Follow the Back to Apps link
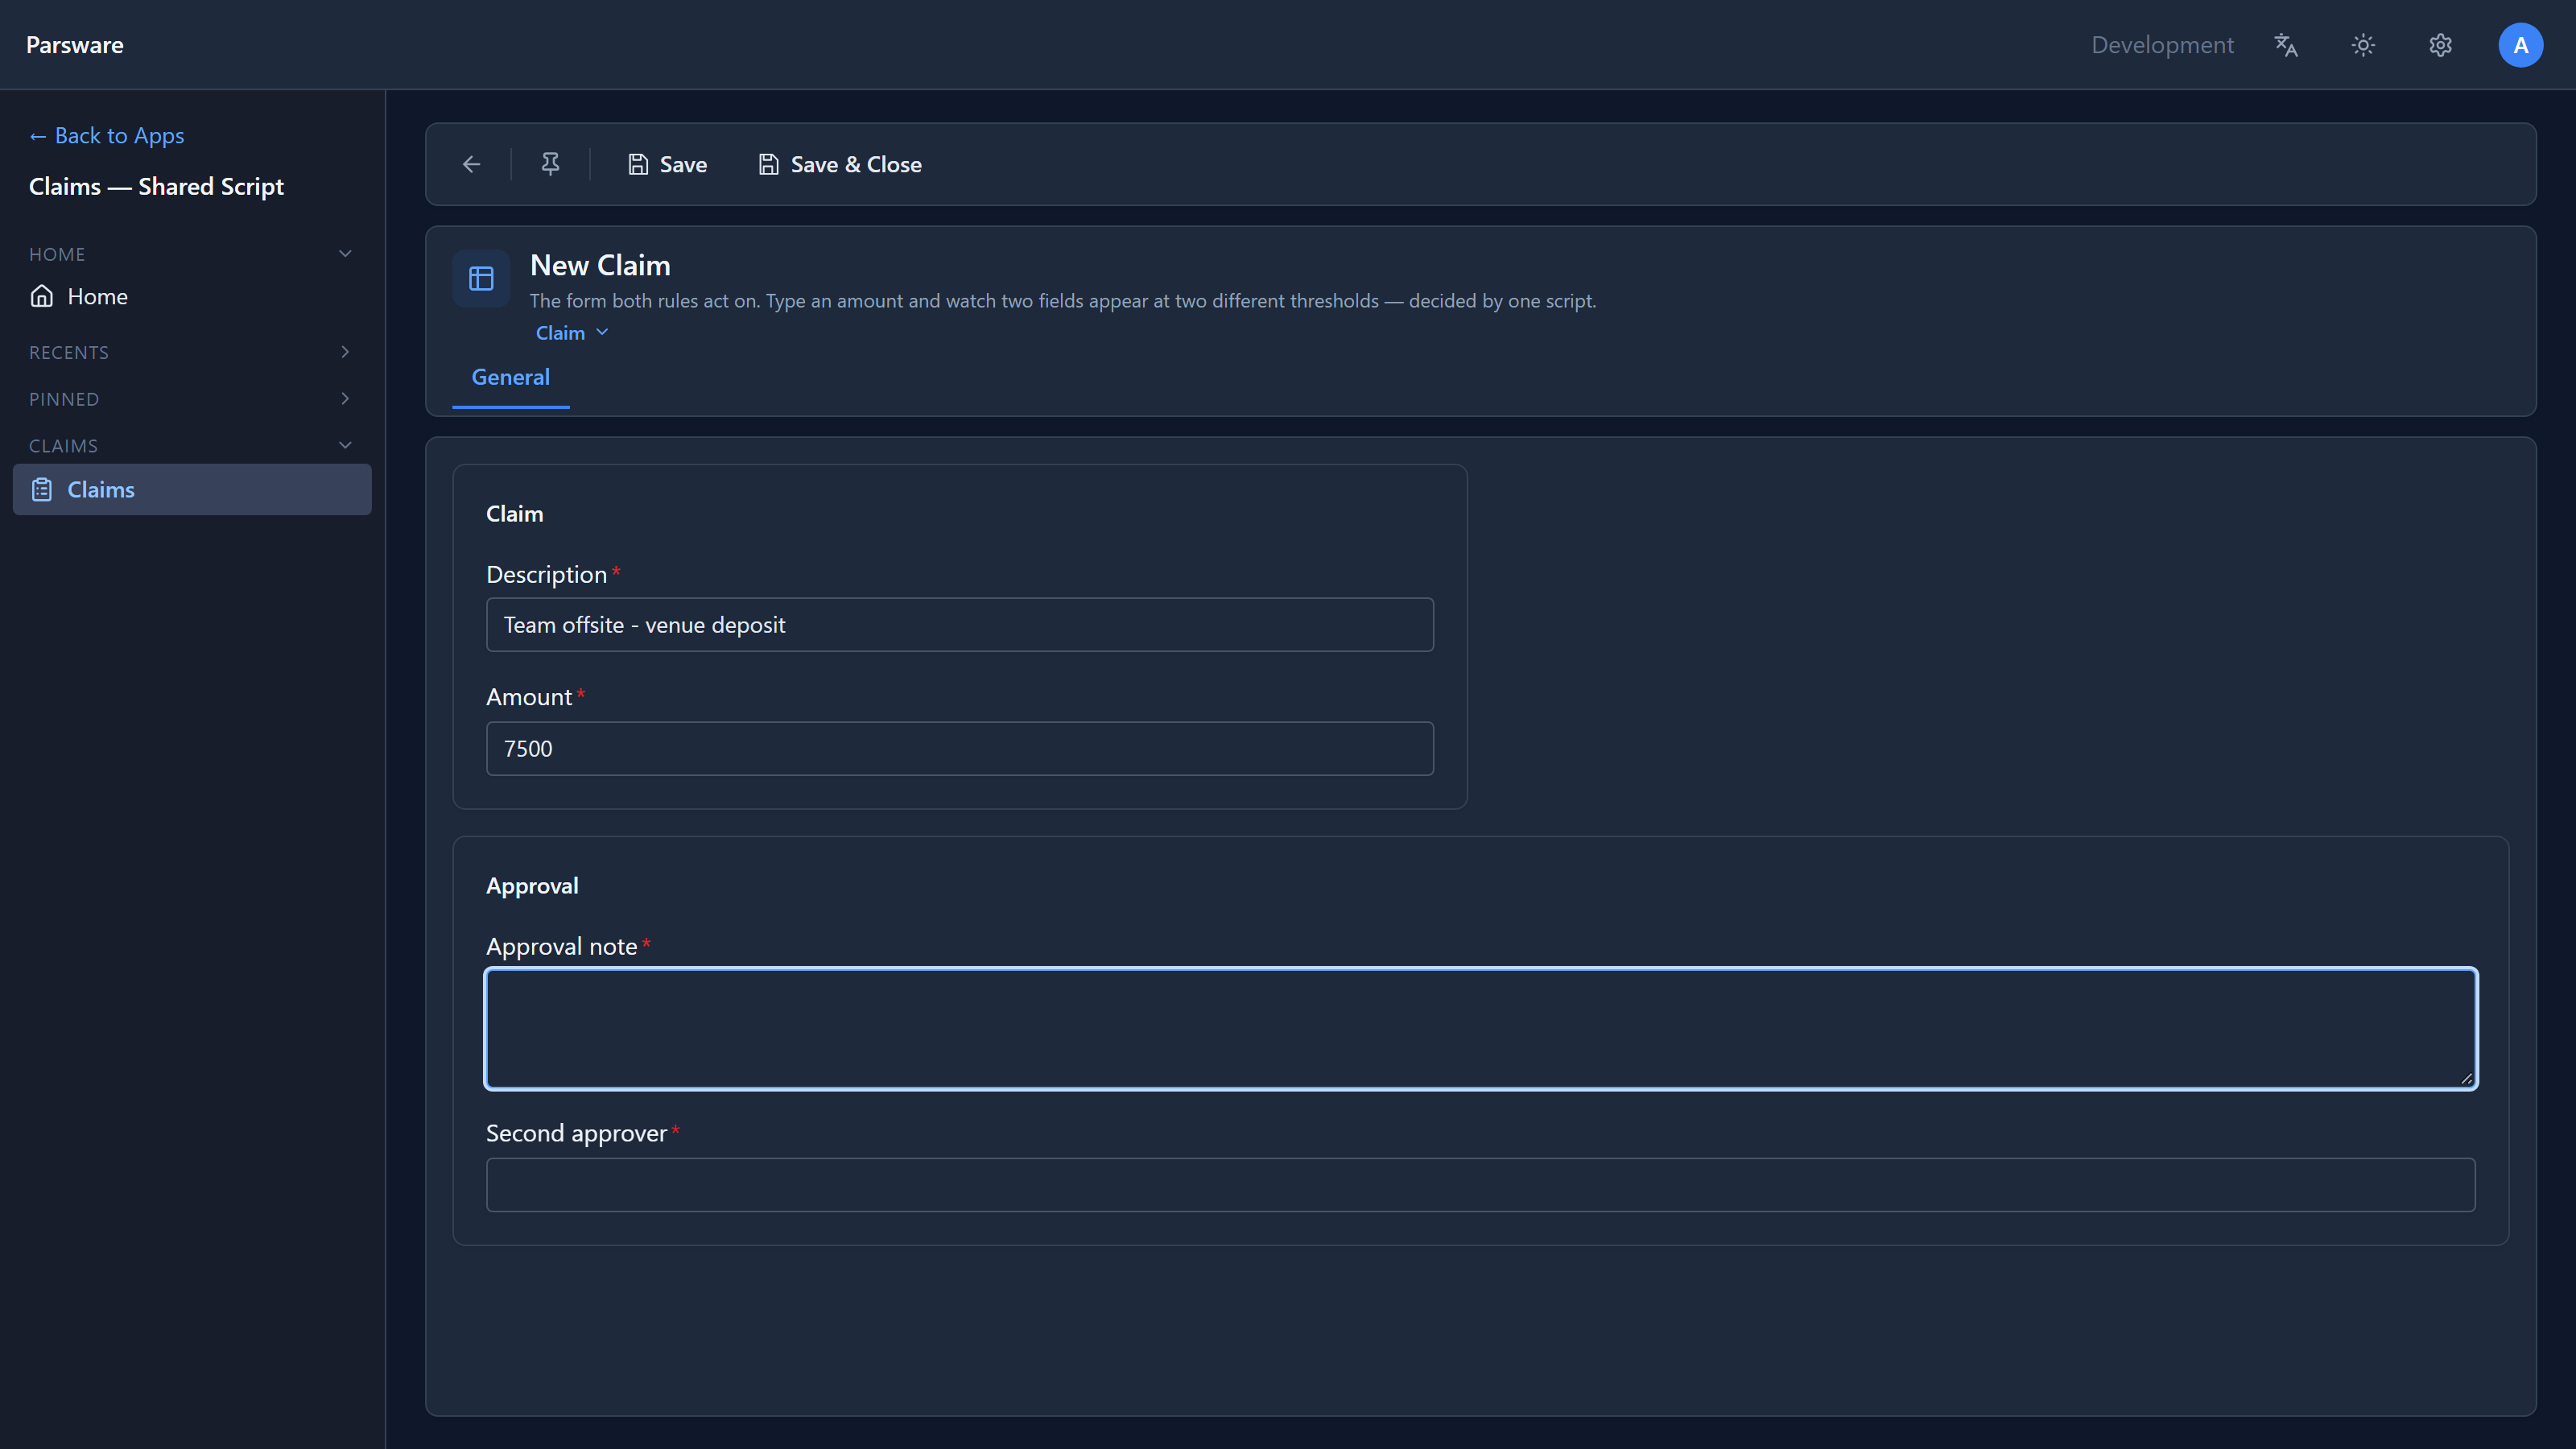The width and height of the screenshot is (2576, 1449). coord(107,135)
